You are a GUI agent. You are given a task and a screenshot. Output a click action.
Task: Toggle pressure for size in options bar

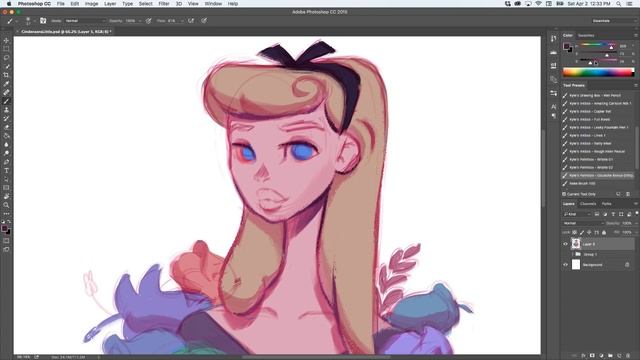[204, 20]
